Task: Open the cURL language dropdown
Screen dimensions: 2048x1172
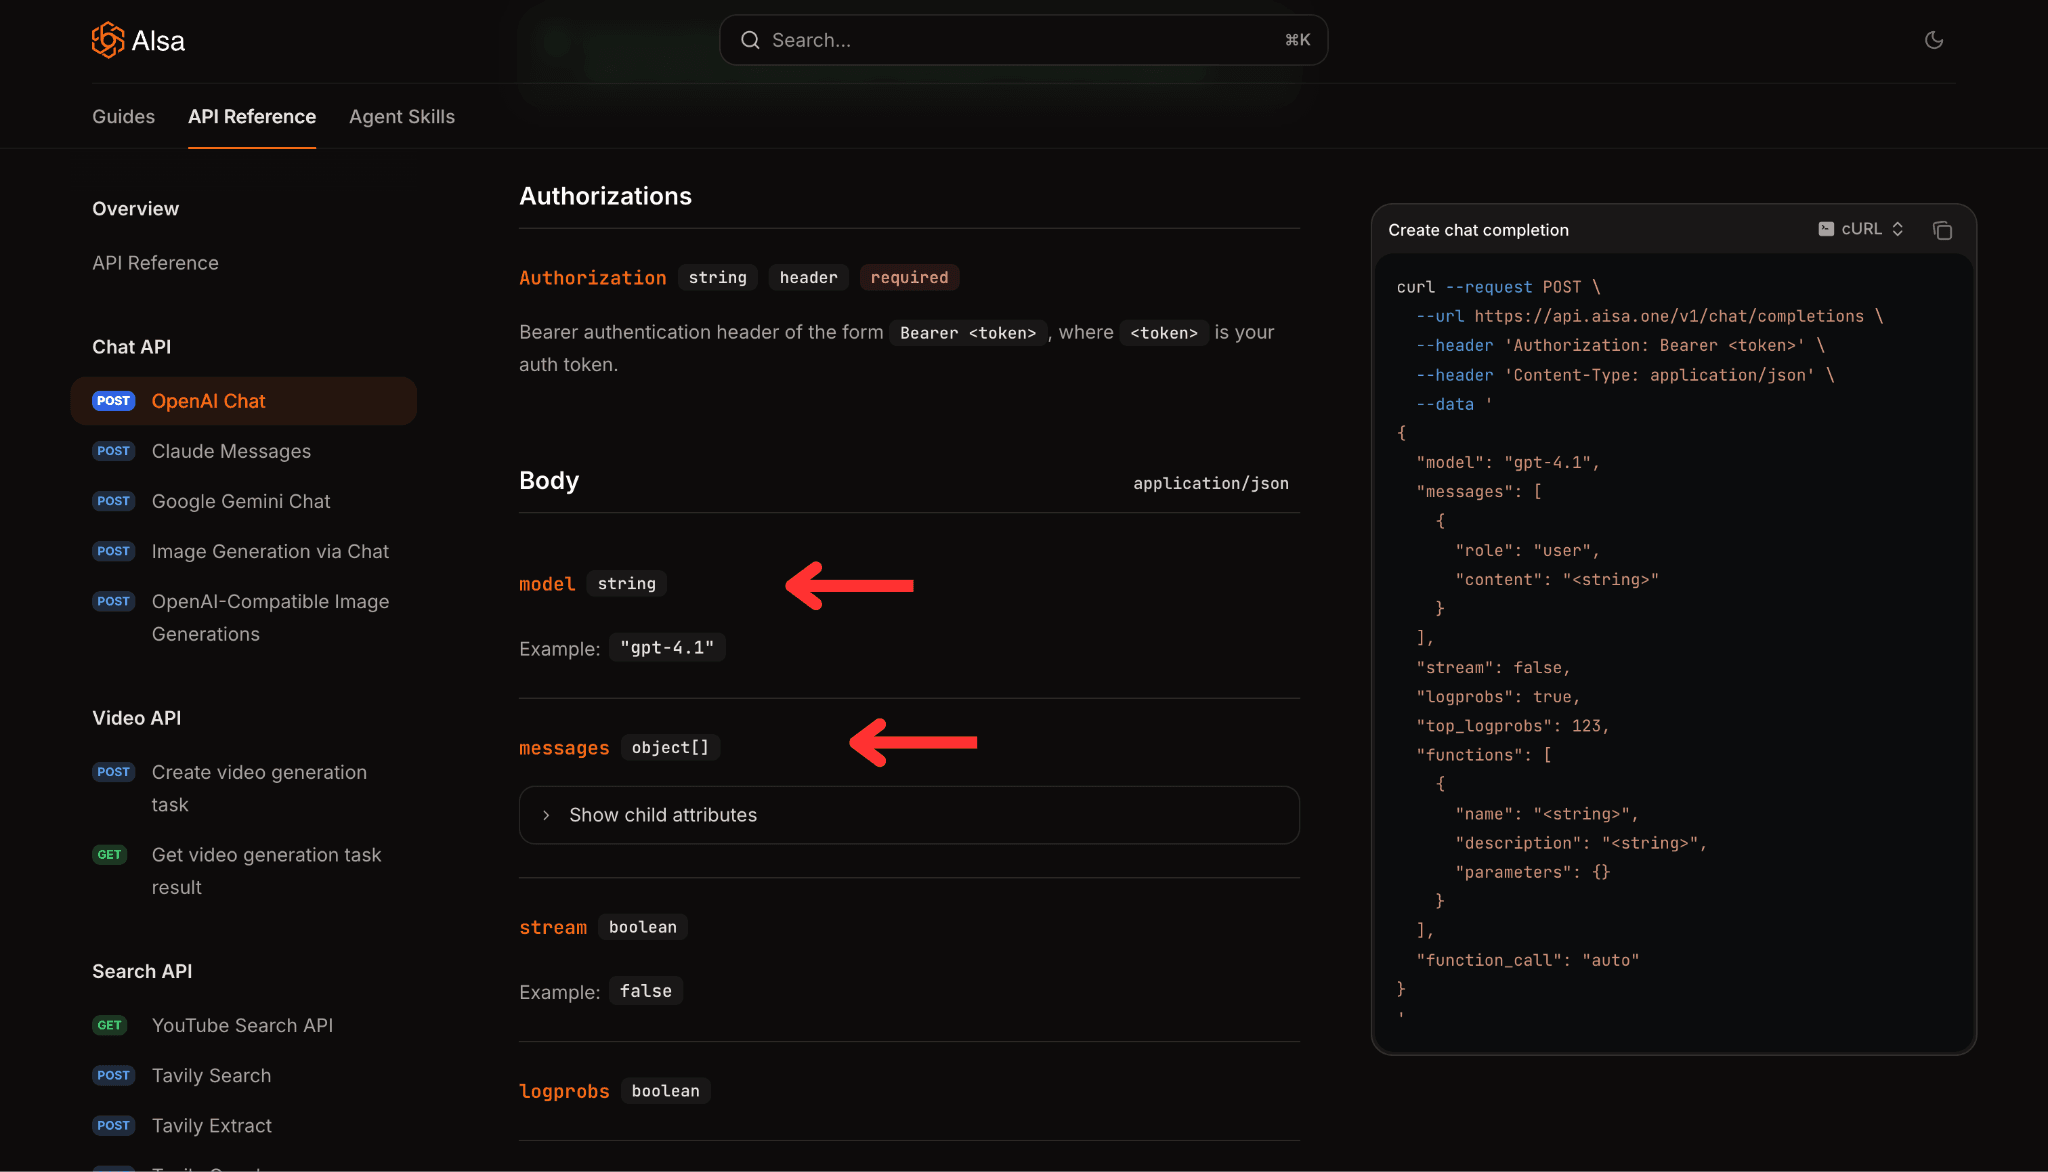Action: coord(1861,229)
